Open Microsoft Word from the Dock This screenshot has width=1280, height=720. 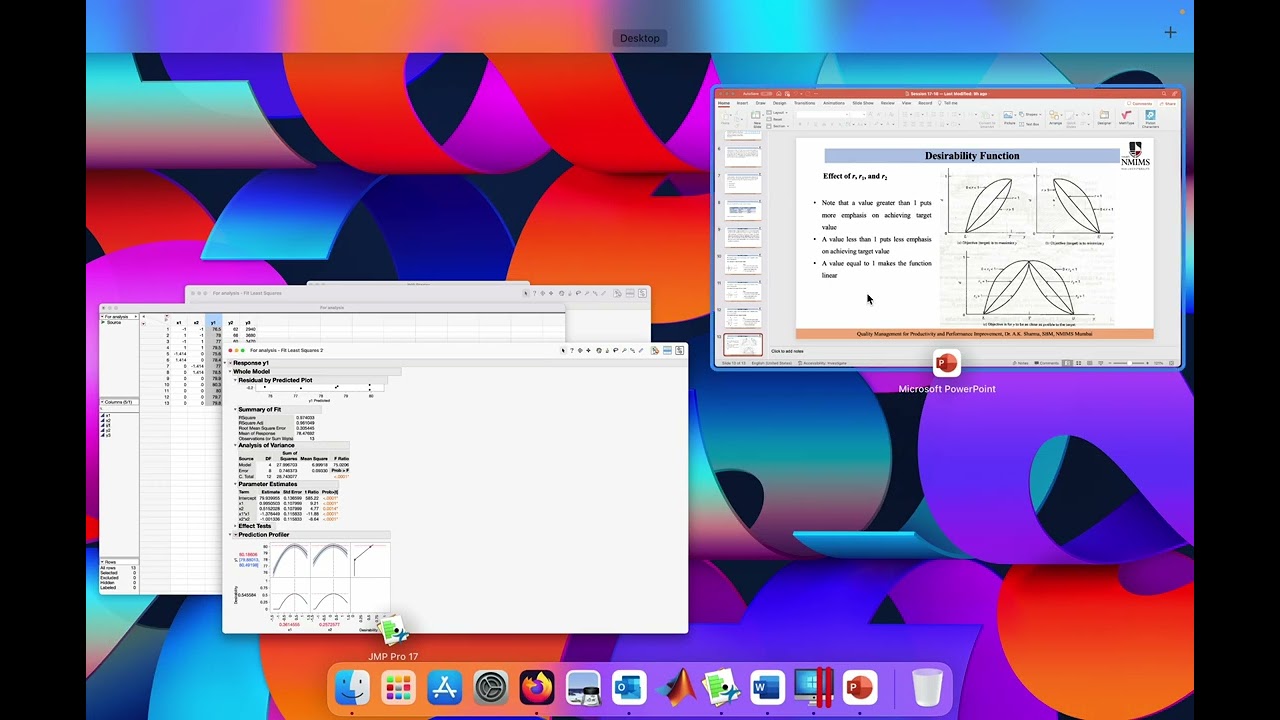coord(767,688)
